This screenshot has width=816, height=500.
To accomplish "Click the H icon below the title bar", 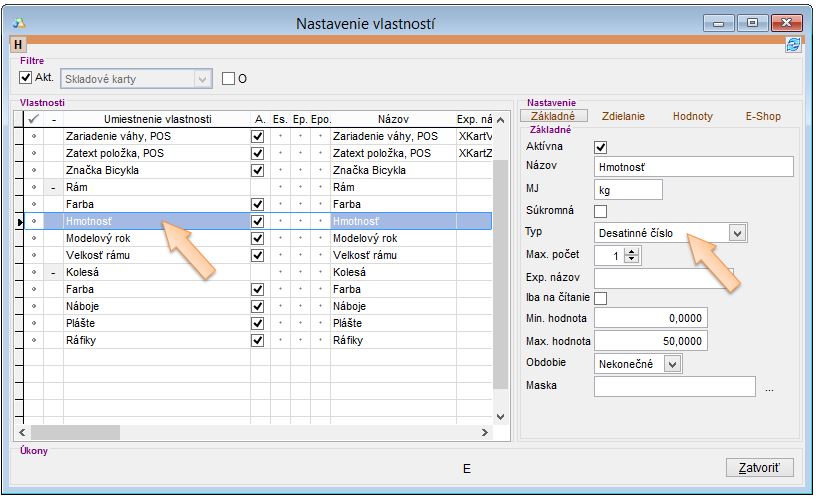I will pos(18,45).
